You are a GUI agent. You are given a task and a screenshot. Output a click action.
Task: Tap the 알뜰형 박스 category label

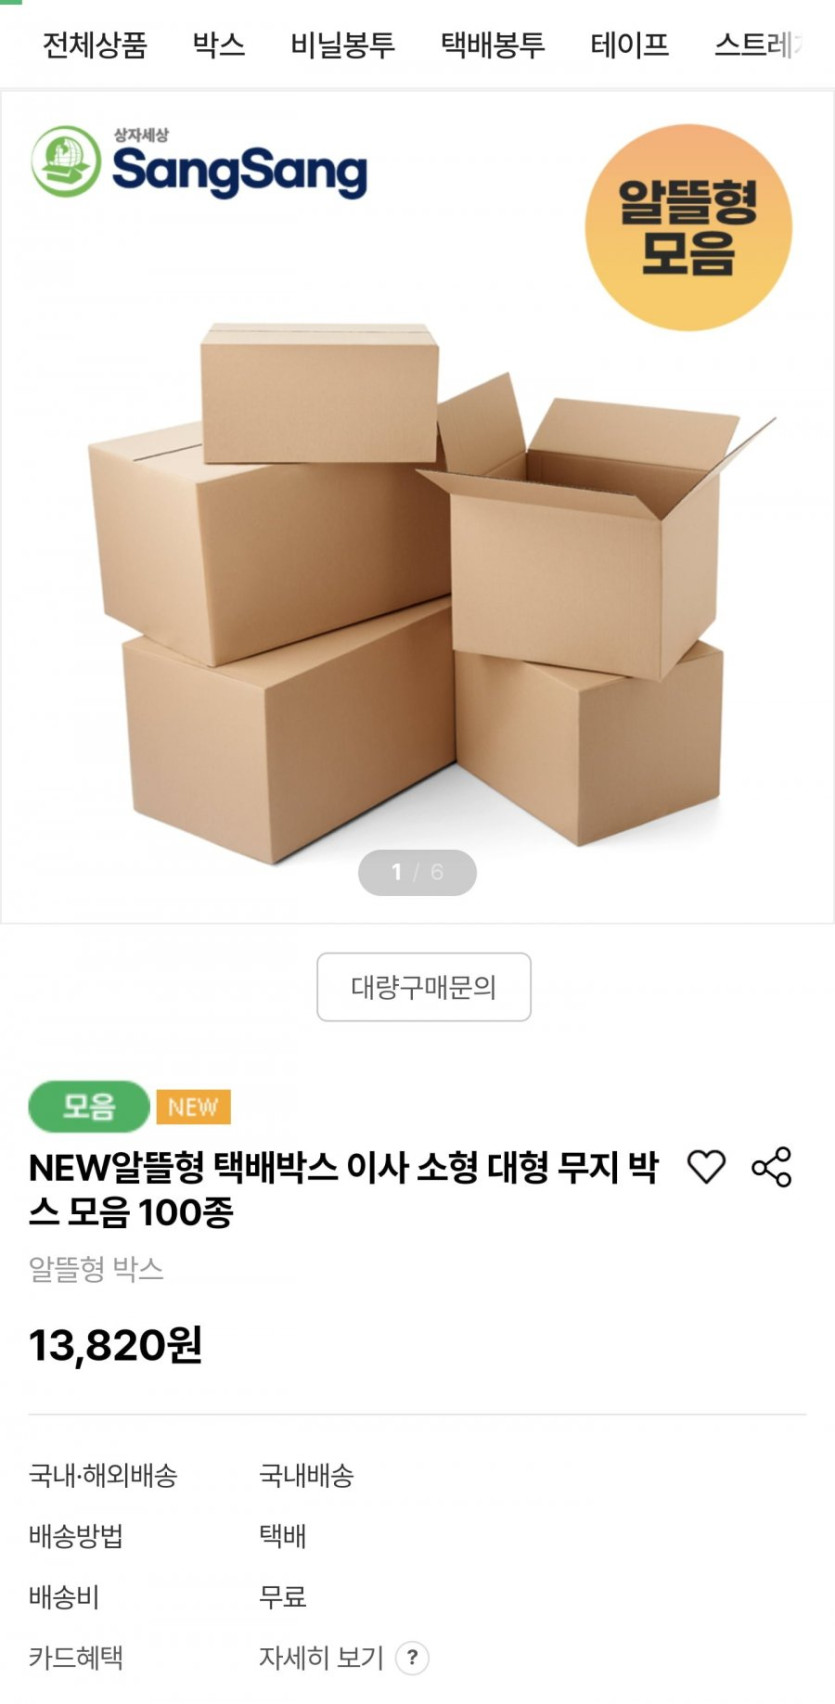pos(96,1269)
